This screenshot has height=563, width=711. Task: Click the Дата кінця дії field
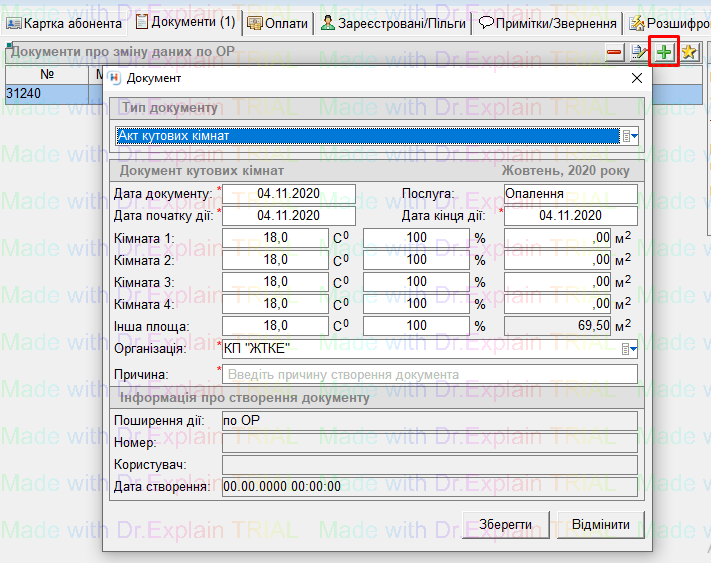click(x=570, y=215)
